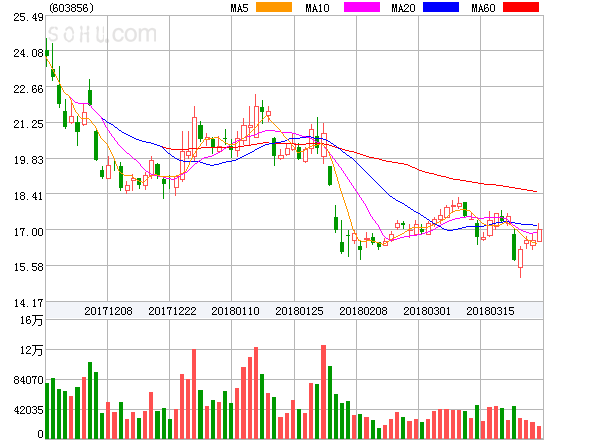Click the 24.08 price axis label

coord(28,53)
